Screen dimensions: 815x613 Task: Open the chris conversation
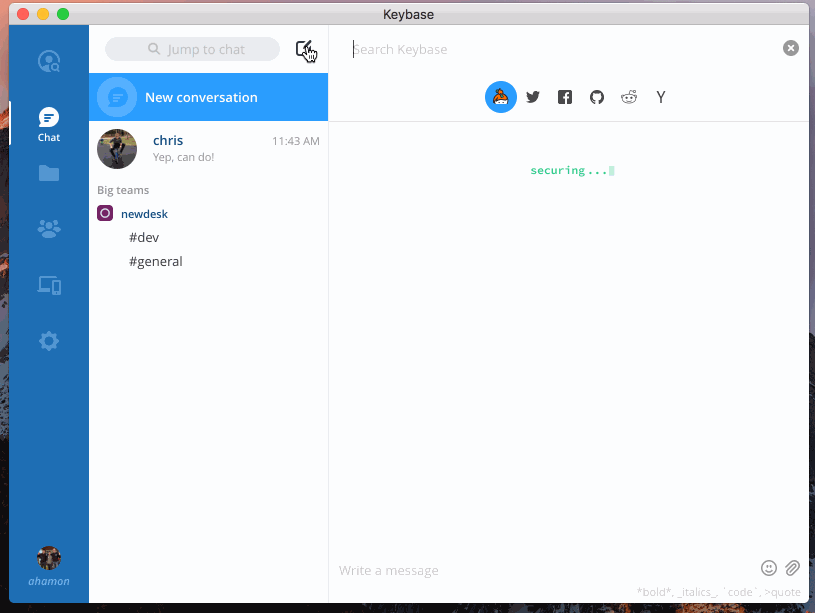(208, 149)
